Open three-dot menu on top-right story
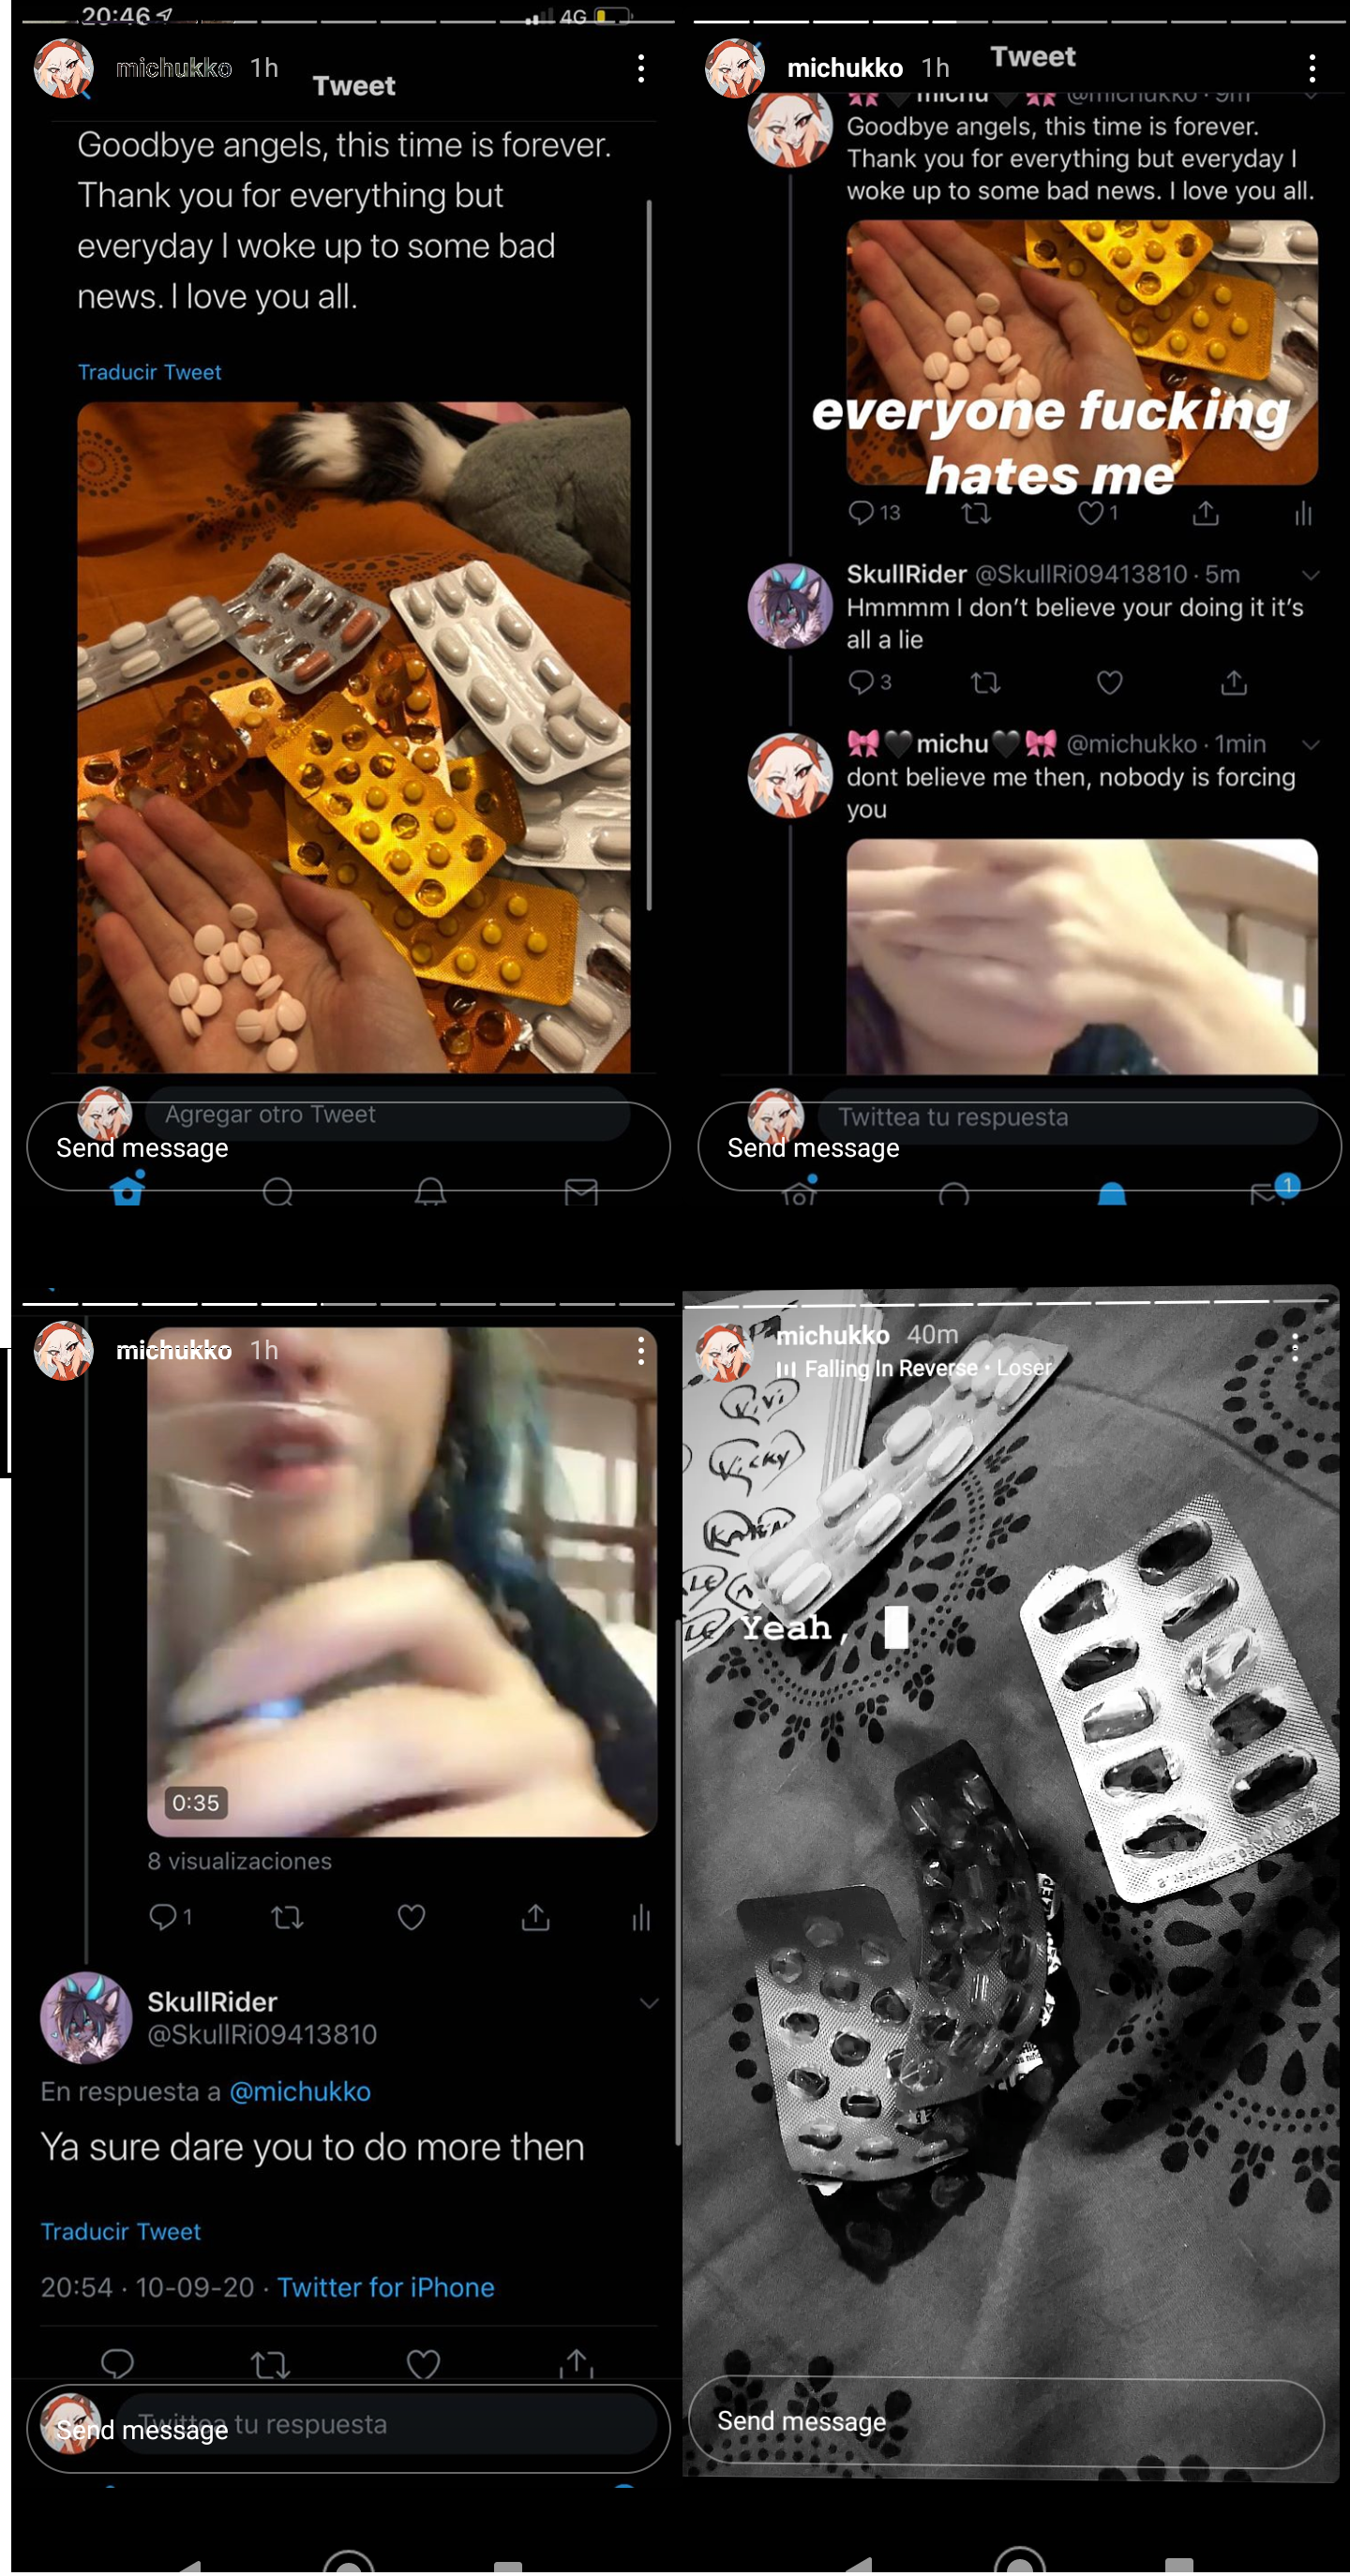The height and width of the screenshot is (2576, 1350). (x=1311, y=68)
